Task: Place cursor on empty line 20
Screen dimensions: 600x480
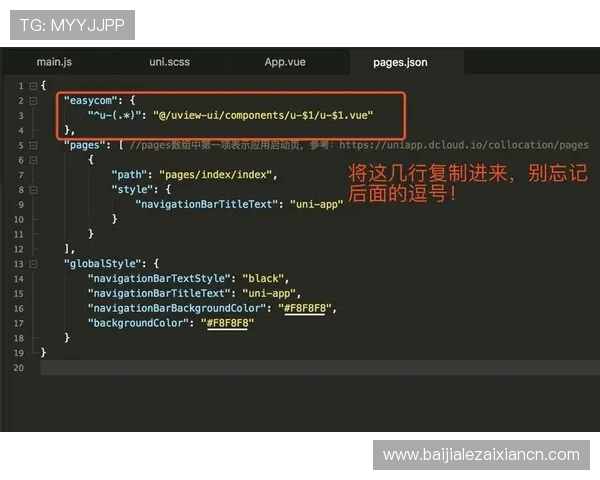Action: 300,368
